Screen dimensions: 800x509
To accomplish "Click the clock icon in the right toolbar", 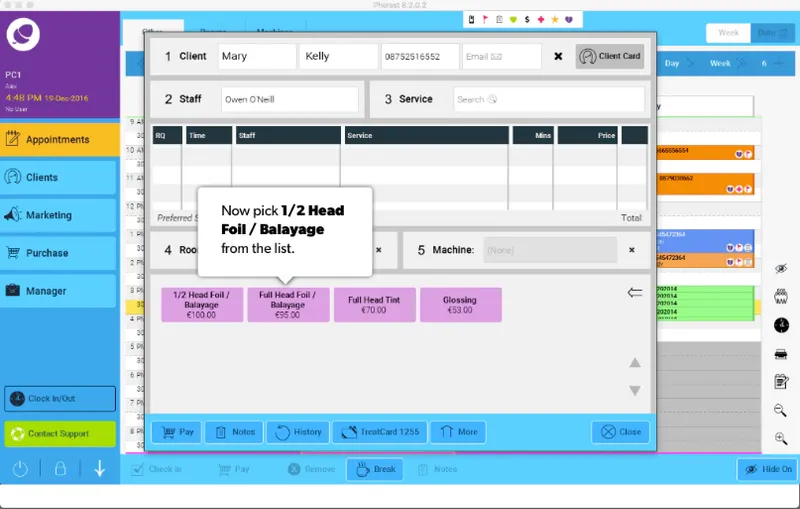I will pos(781,325).
